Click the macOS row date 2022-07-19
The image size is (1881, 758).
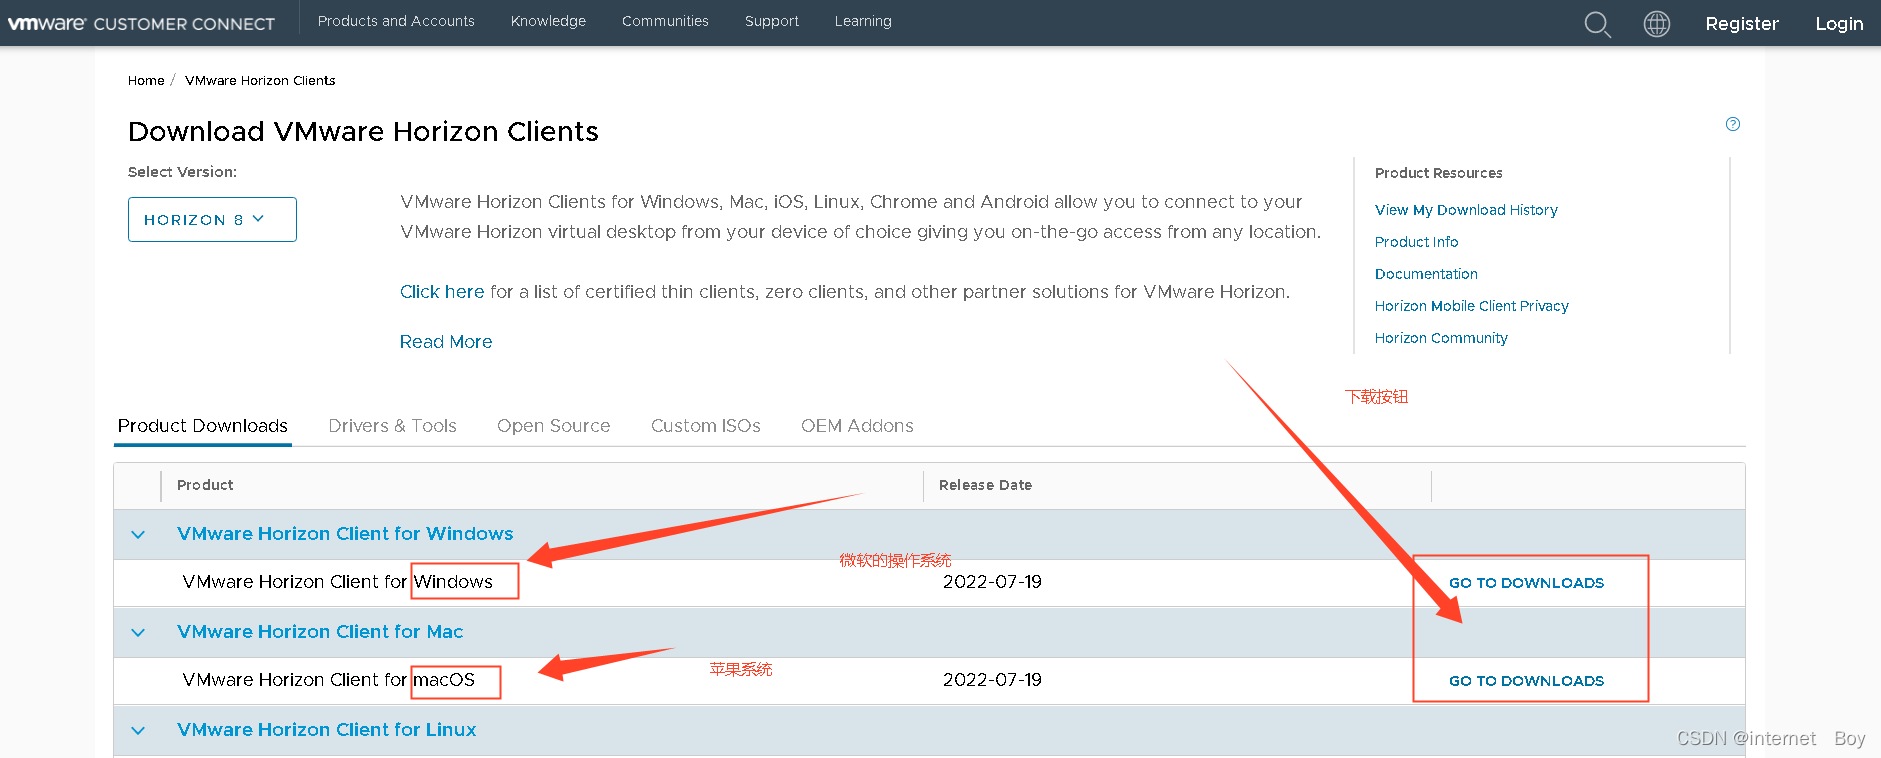992,680
